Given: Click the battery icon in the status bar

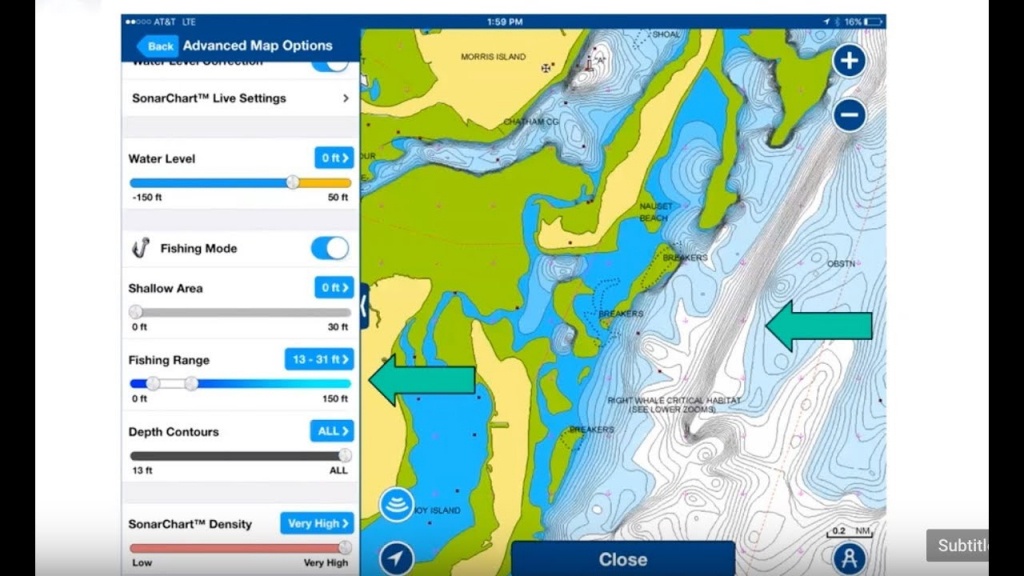Looking at the screenshot, I should pos(874,21).
